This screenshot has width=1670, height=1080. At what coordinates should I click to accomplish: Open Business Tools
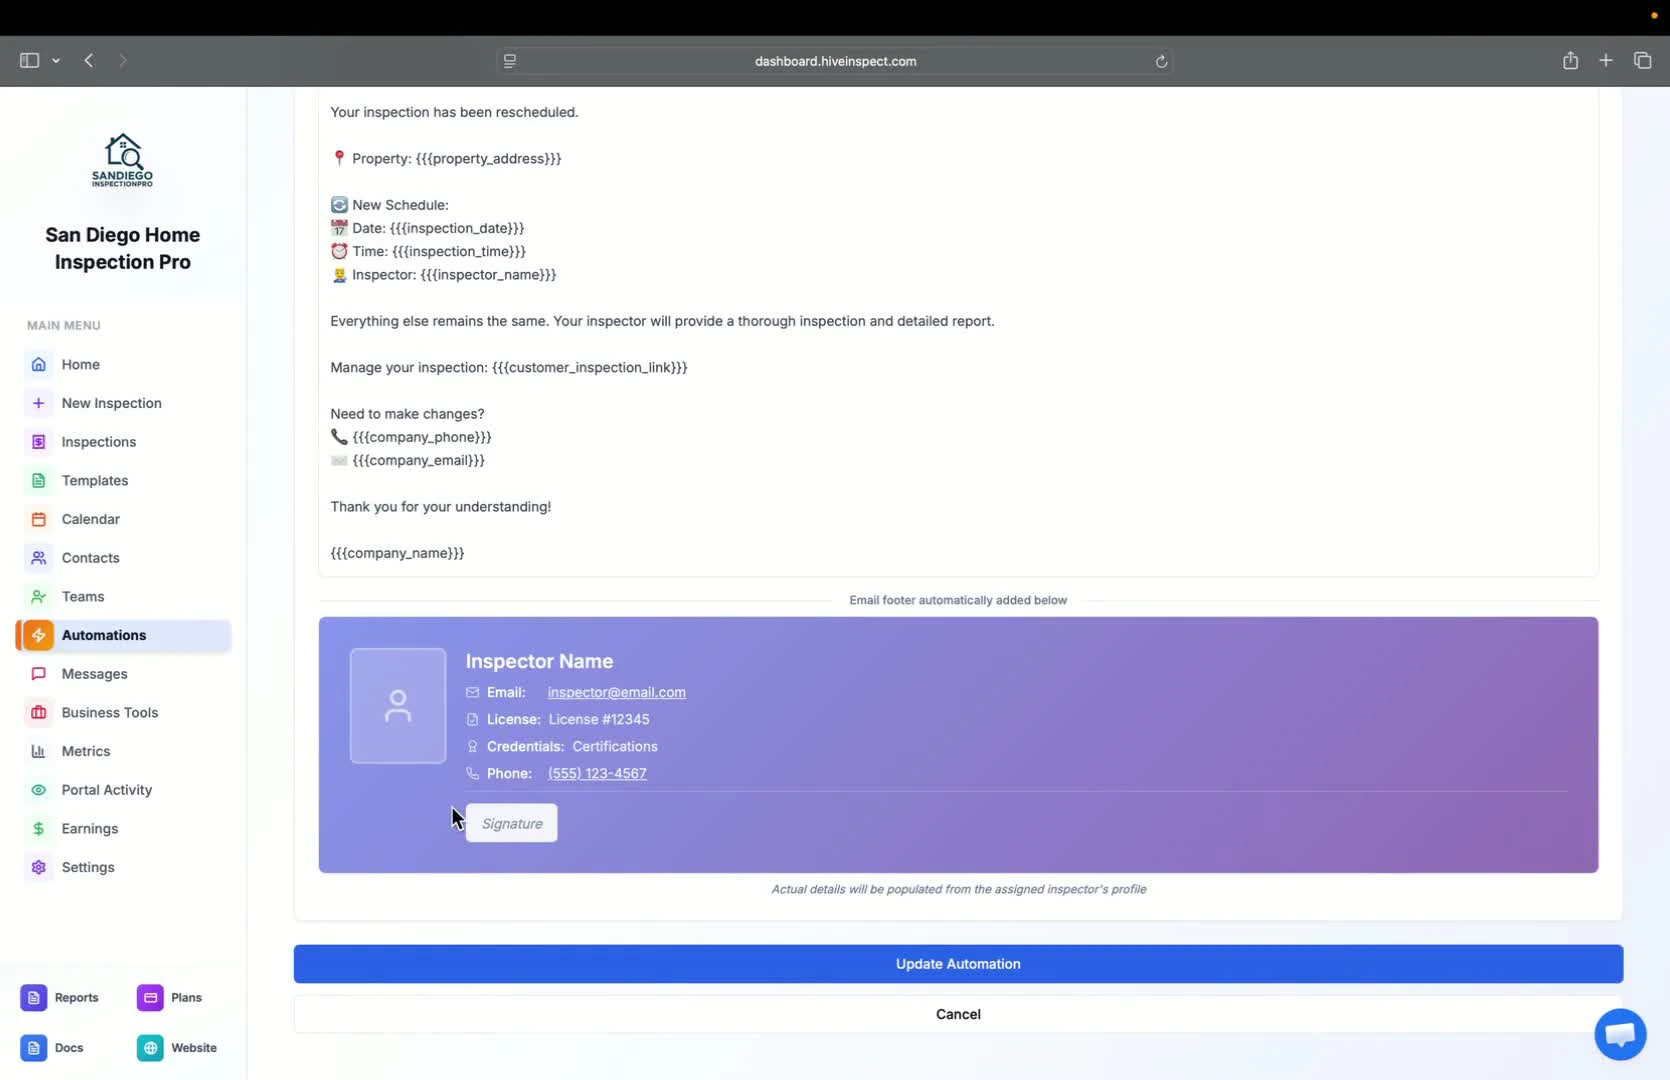110,712
